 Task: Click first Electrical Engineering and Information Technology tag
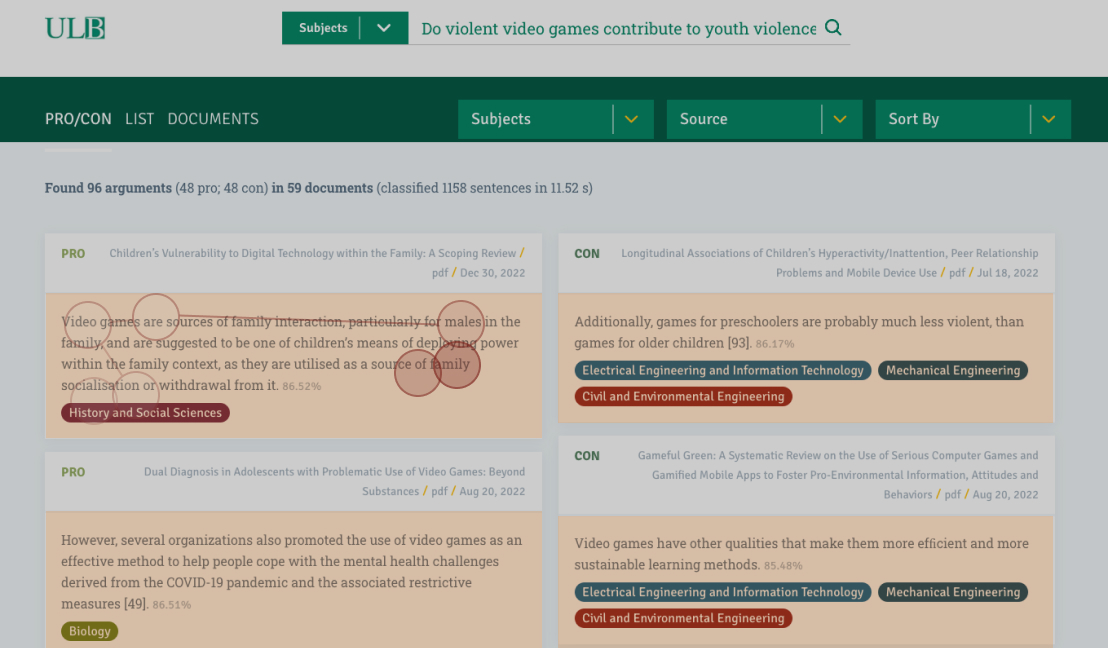pyautogui.click(x=722, y=371)
